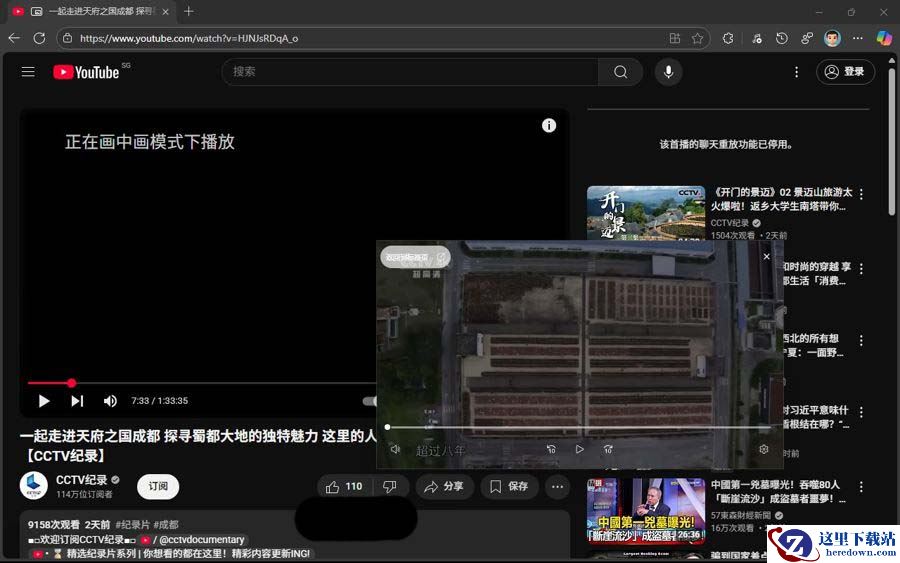
Task: Play the main video
Action: 44,401
